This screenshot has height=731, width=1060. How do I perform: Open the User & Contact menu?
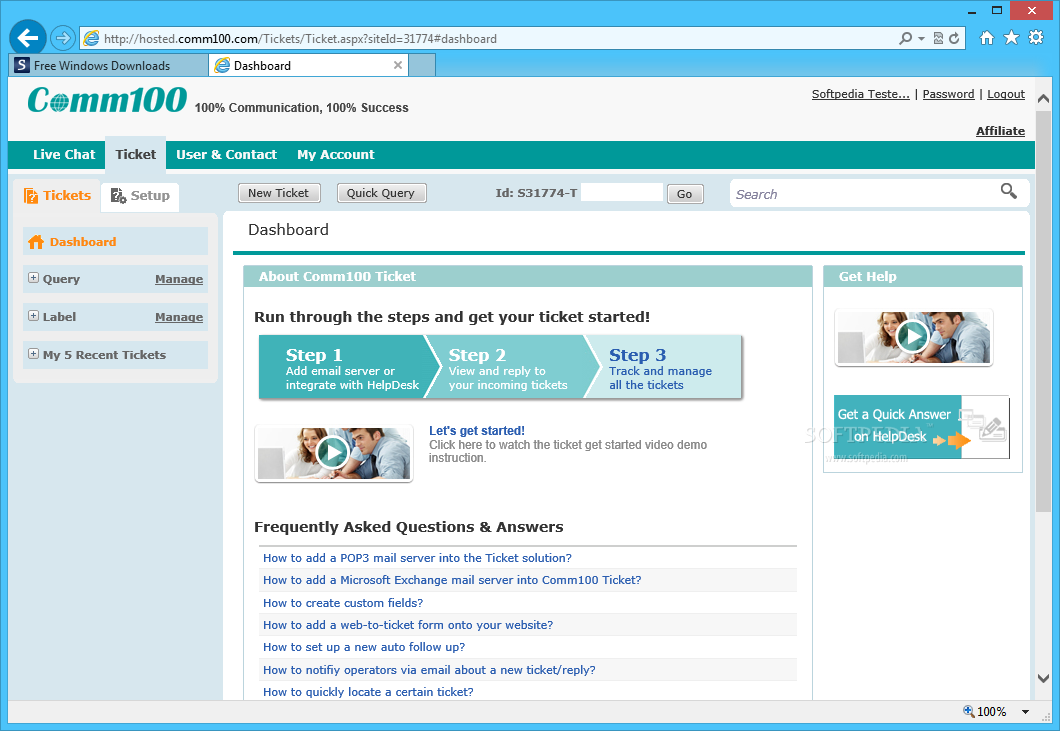pos(226,154)
